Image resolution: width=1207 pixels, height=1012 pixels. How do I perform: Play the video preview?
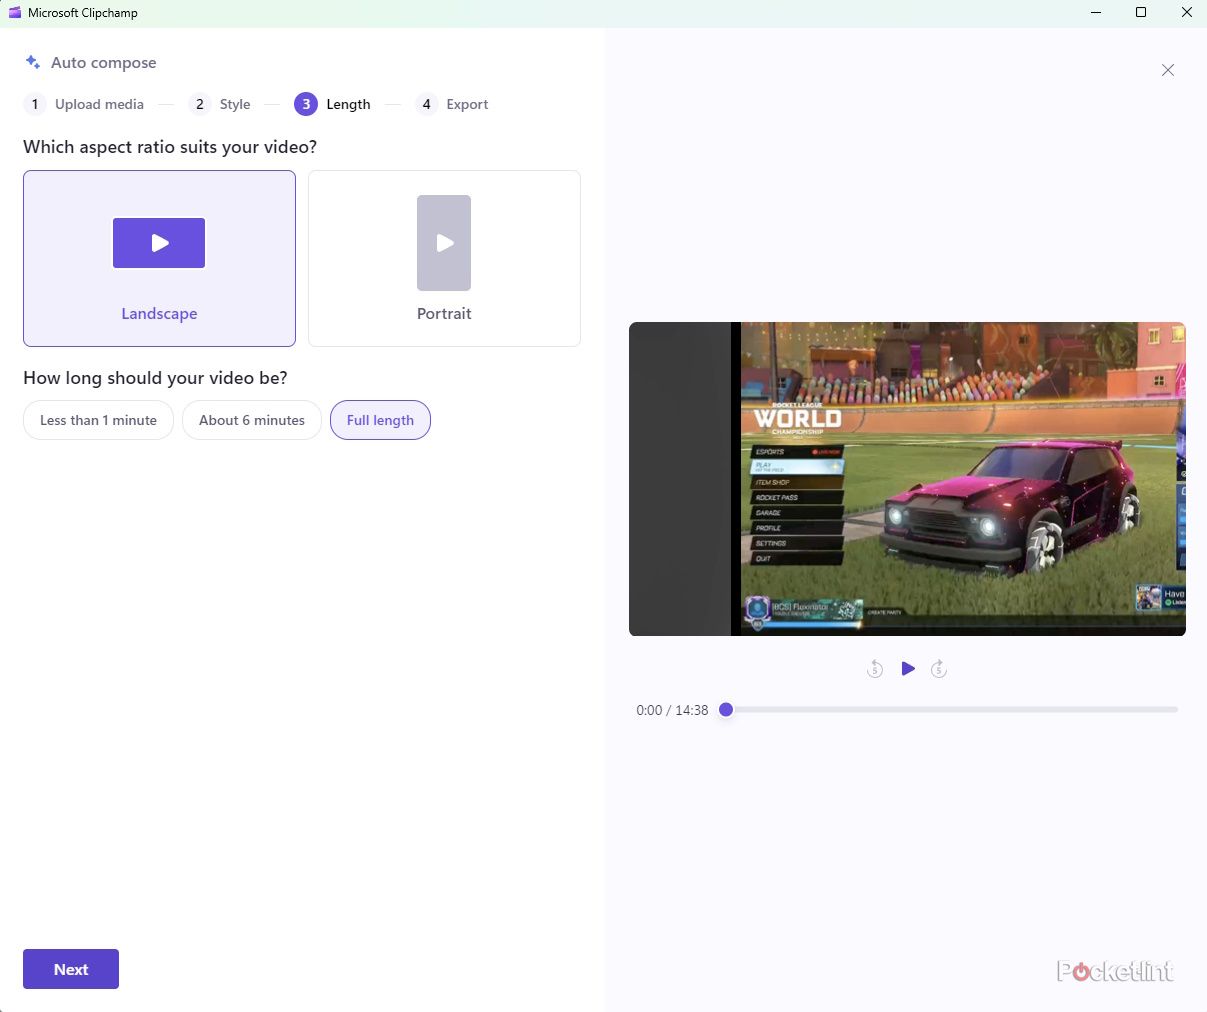pos(908,668)
